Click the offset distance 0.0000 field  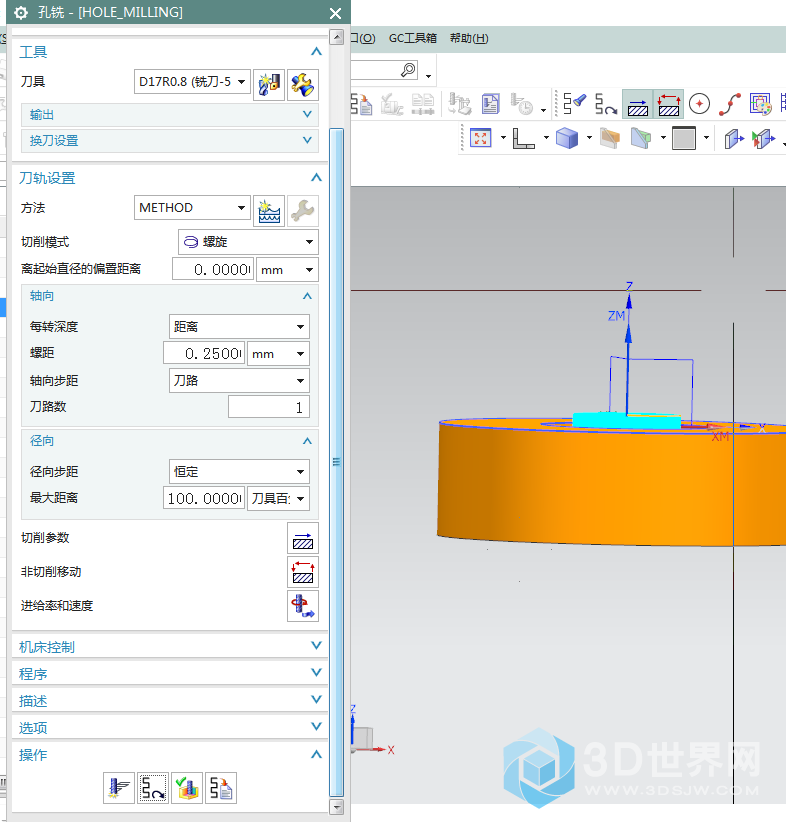[213, 269]
